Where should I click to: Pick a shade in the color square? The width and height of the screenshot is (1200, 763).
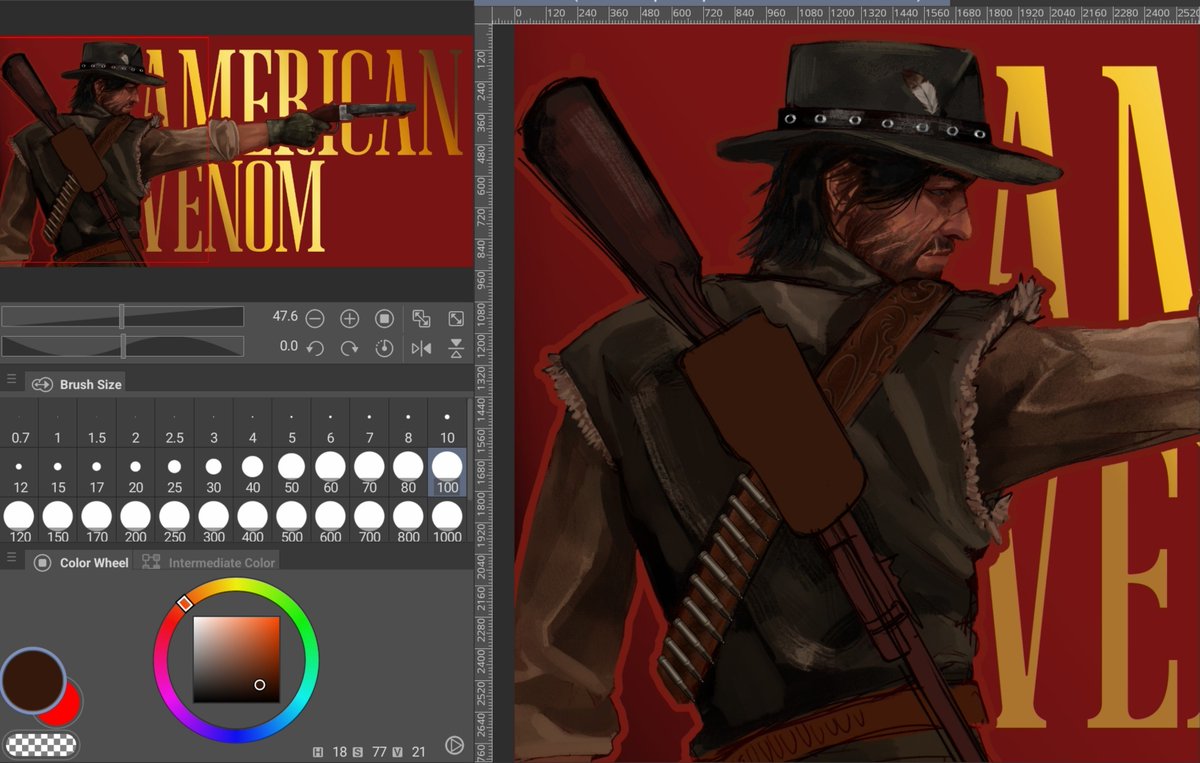(236, 659)
